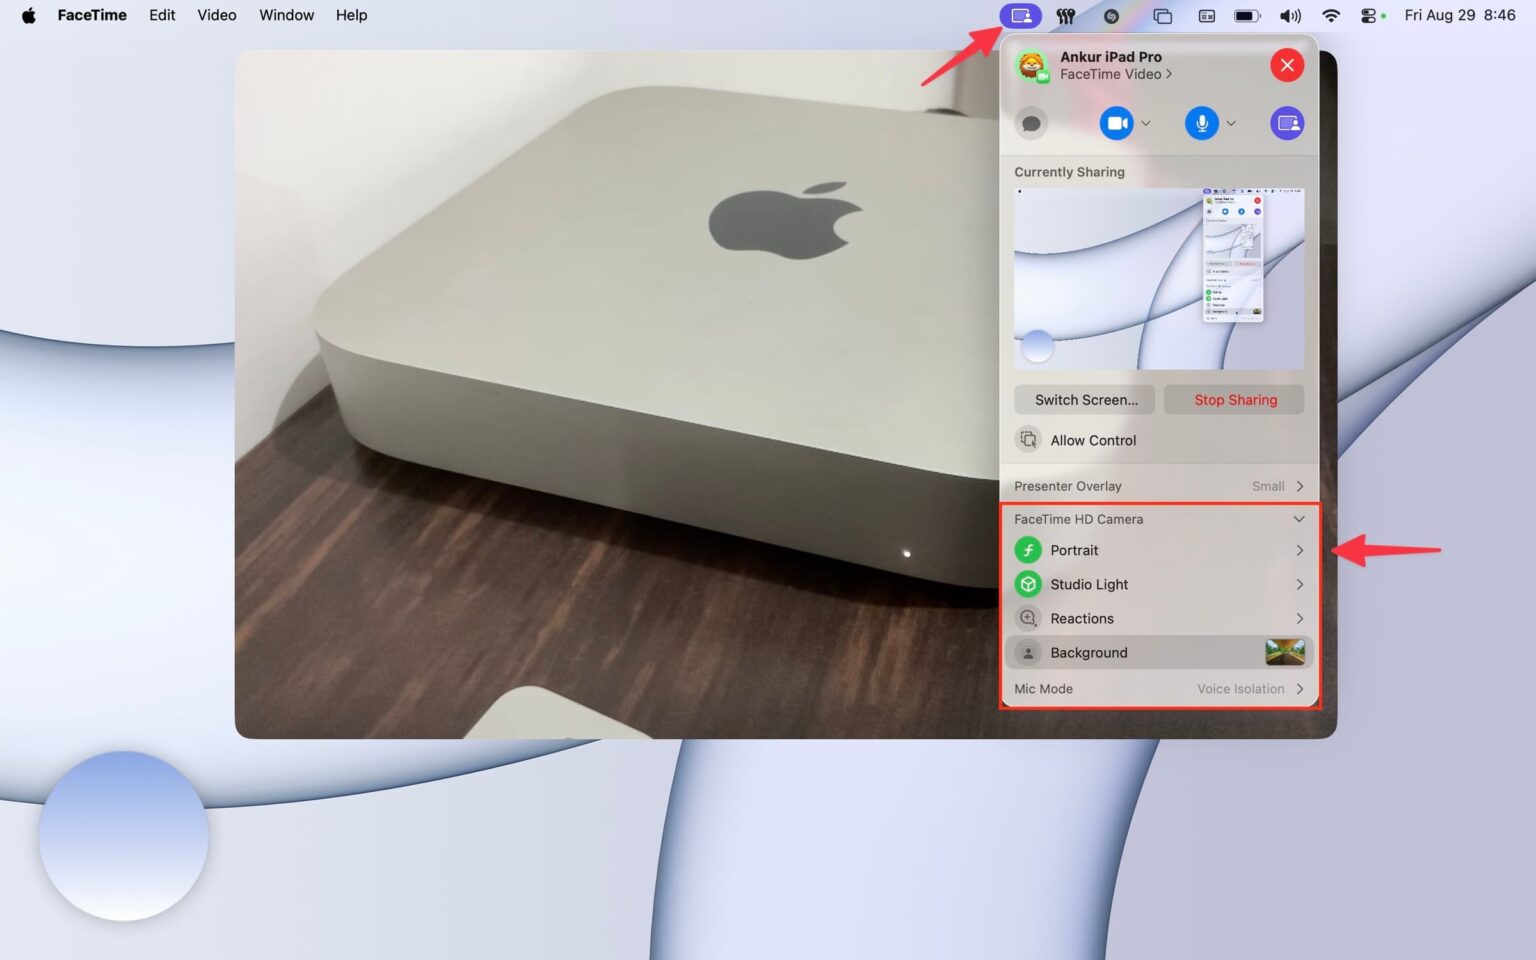Image resolution: width=1536 pixels, height=960 pixels.
Task: Click the purple screen share button
Action: pyautogui.click(x=1287, y=123)
